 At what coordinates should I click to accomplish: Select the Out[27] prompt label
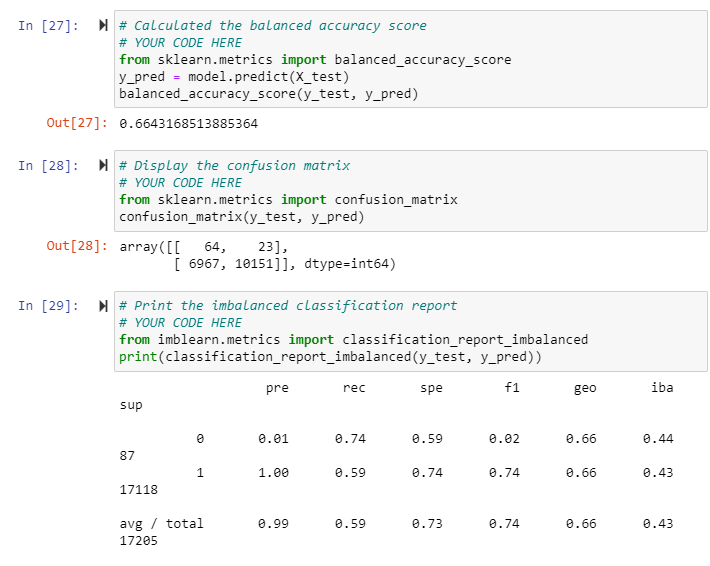coord(77,123)
